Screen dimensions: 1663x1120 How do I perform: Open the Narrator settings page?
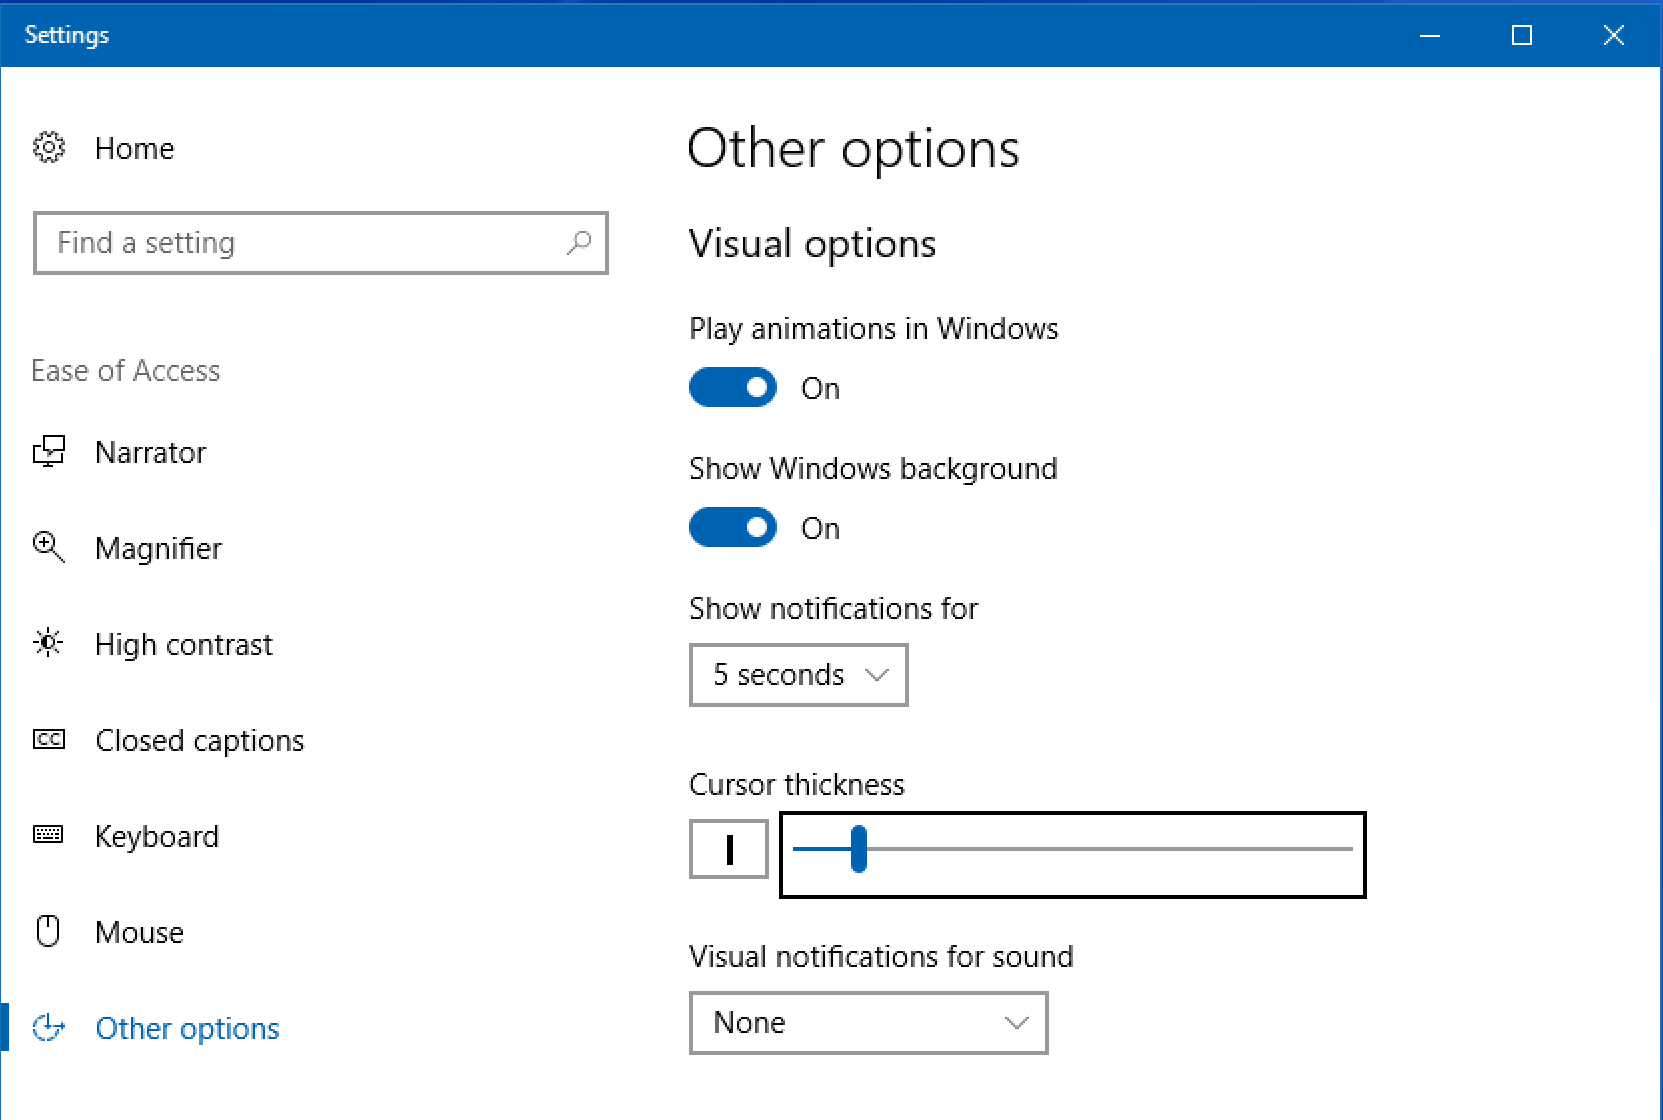150,452
